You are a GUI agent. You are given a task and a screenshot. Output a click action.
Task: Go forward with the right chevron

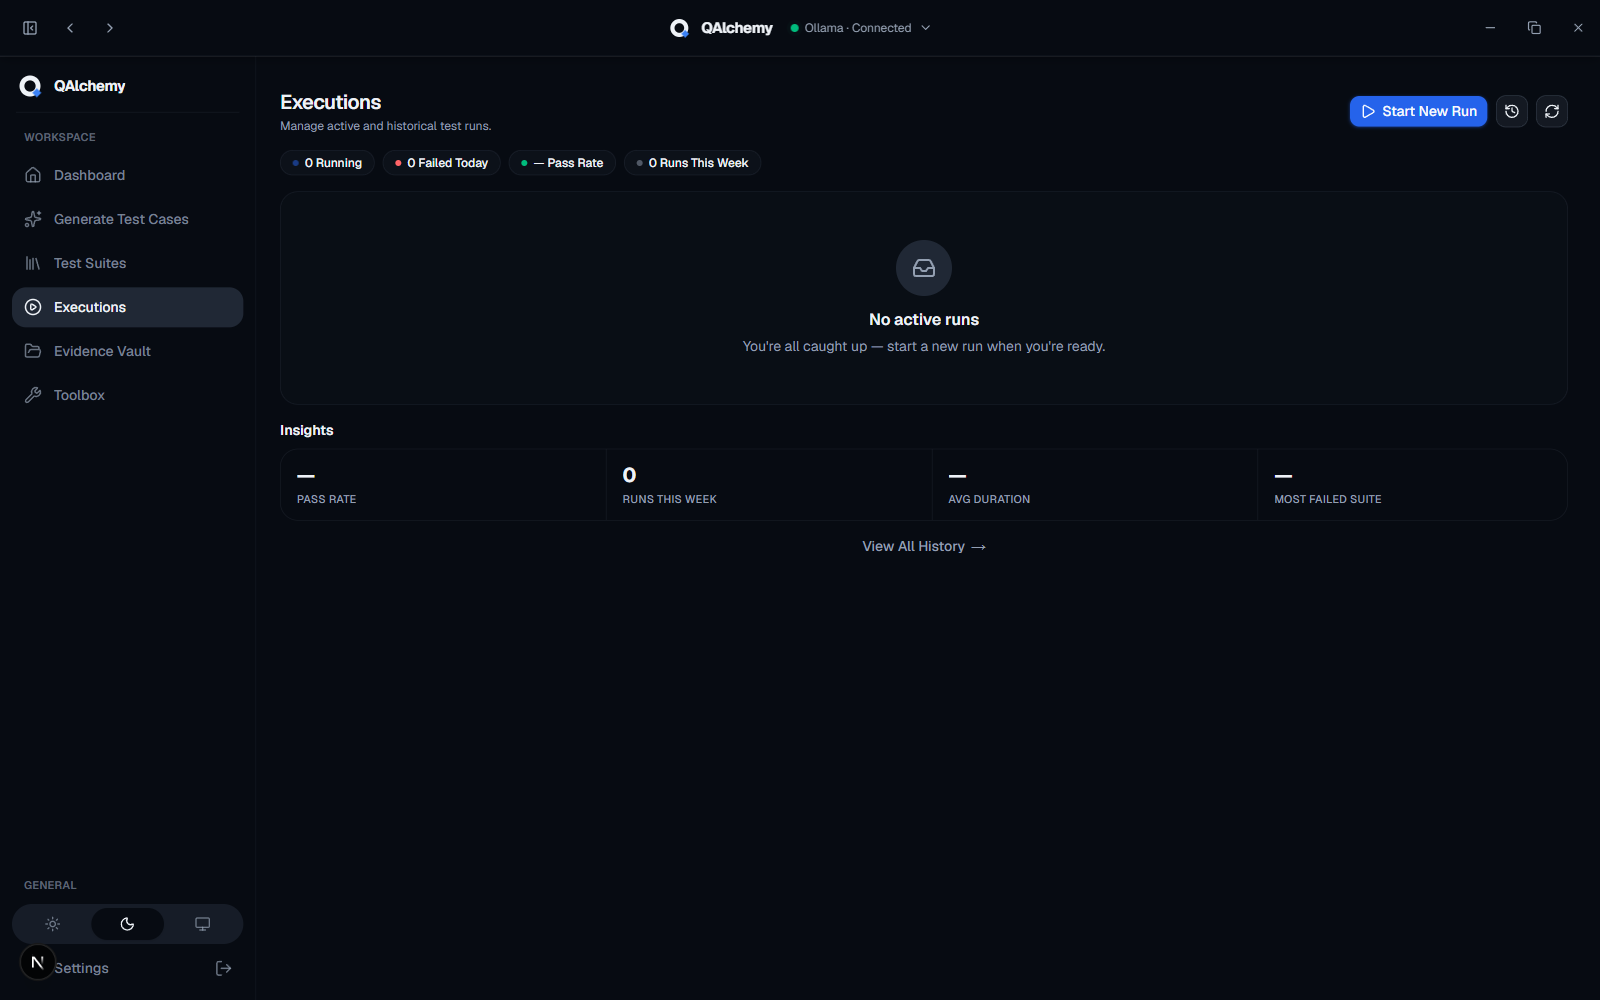(110, 28)
